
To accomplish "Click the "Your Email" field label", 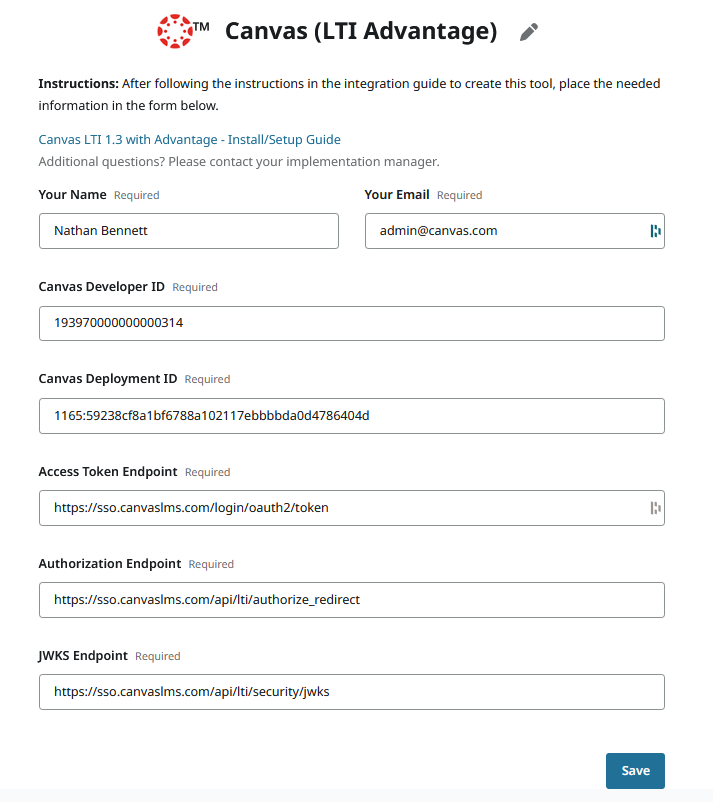I will tap(397, 195).
